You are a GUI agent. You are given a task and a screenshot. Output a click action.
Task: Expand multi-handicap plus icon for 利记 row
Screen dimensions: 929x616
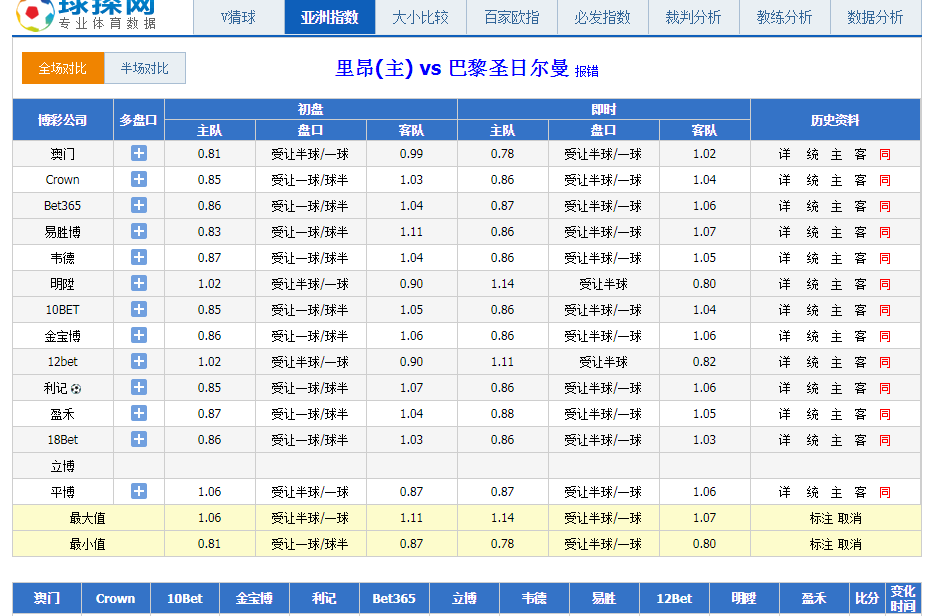[139, 387]
